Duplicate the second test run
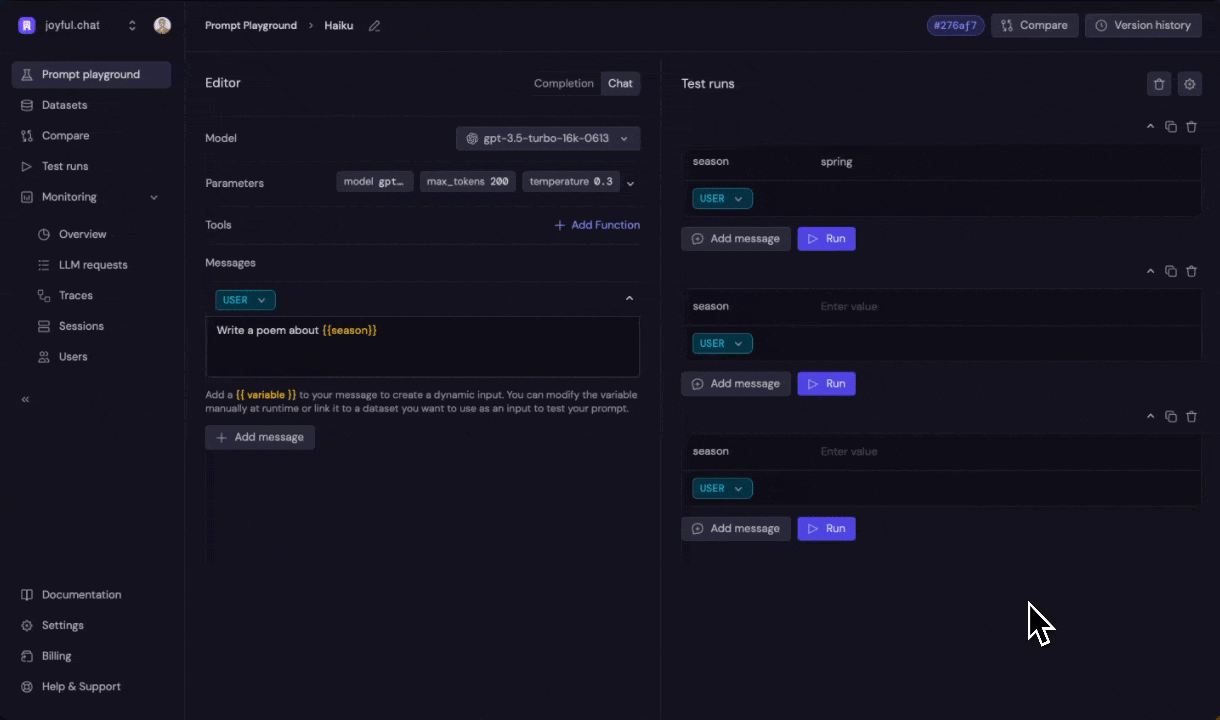 coord(1171,271)
